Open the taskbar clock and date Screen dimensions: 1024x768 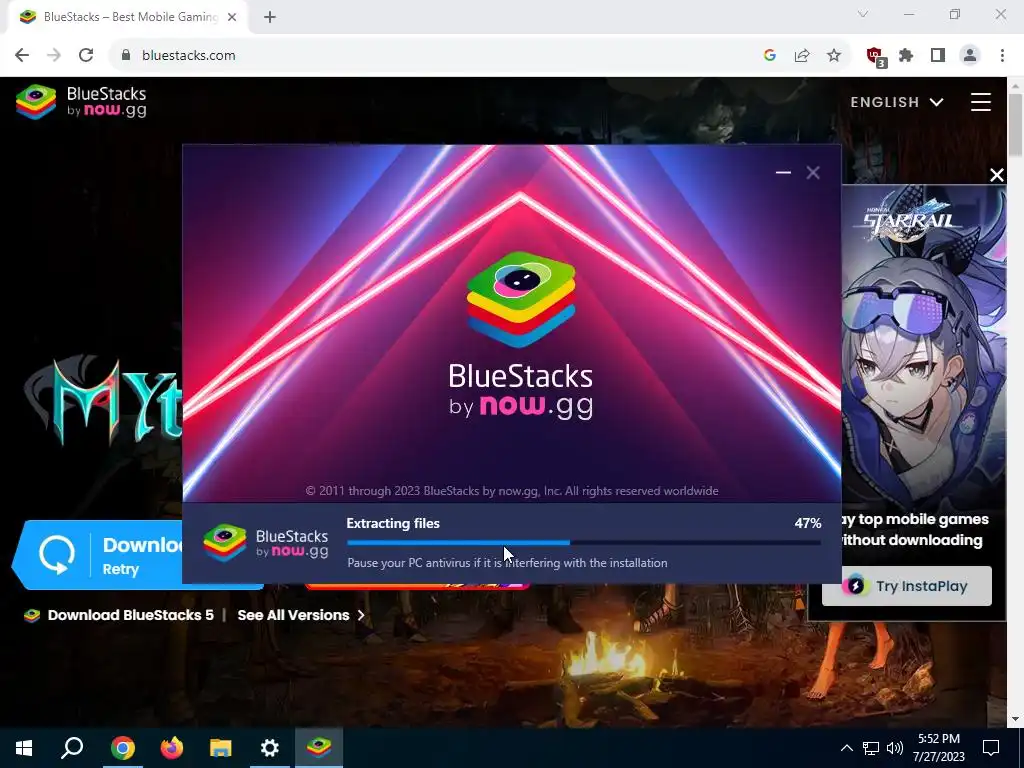pos(938,748)
